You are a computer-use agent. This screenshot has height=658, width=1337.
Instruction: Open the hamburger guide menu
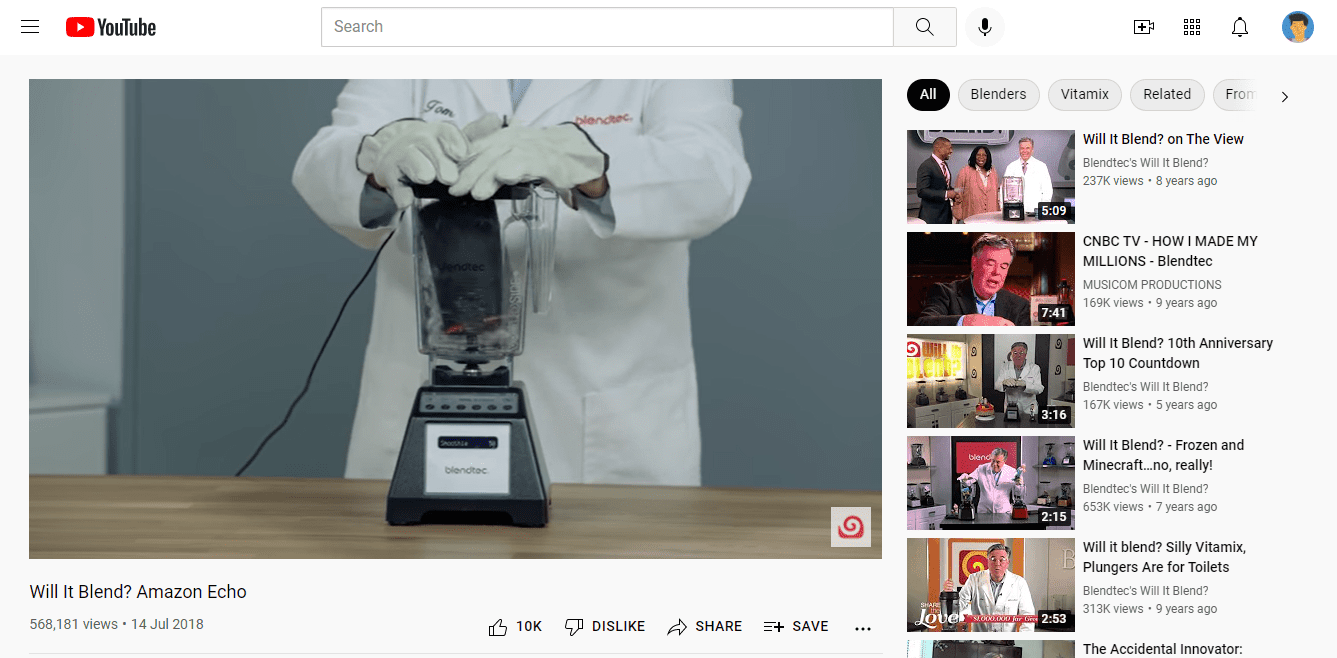tap(30, 27)
